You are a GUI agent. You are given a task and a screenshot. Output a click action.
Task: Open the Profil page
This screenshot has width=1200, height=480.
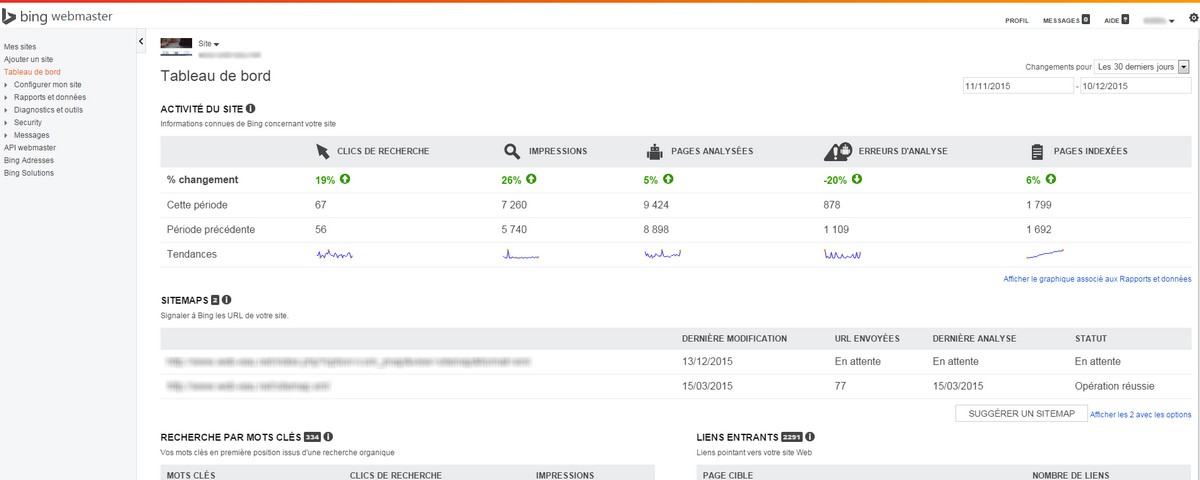click(x=1017, y=20)
